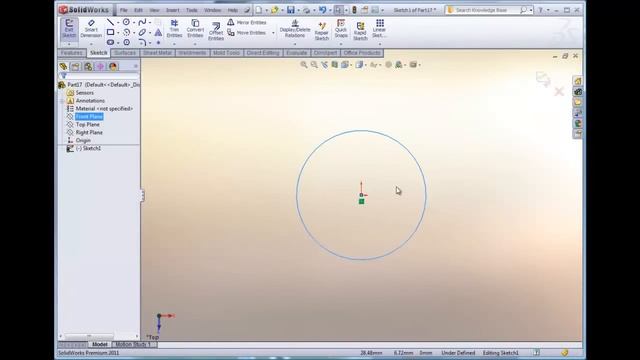Click DisplayManager tab icon

click(x=113, y=67)
